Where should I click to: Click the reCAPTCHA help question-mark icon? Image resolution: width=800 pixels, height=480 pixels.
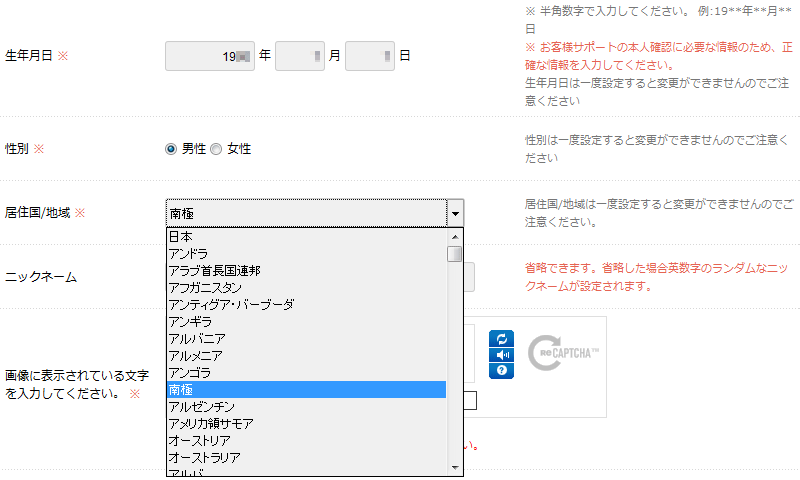tap(500, 370)
